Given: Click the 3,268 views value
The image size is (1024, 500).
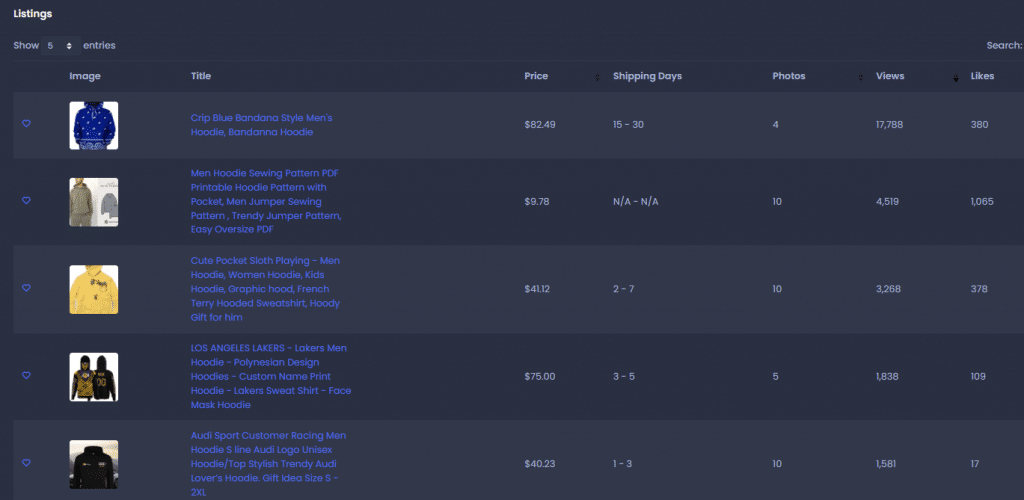Looking at the screenshot, I should coord(888,289).
